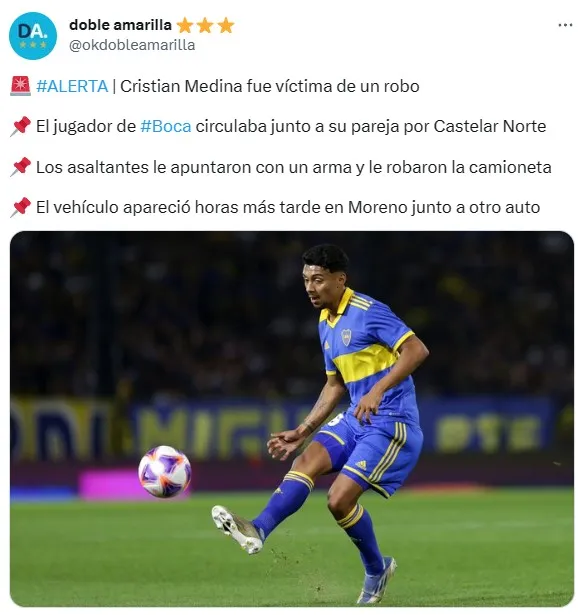Click the tweet line about robaron la camioneta
Screen dimensions: 578x615
(294, 167)
